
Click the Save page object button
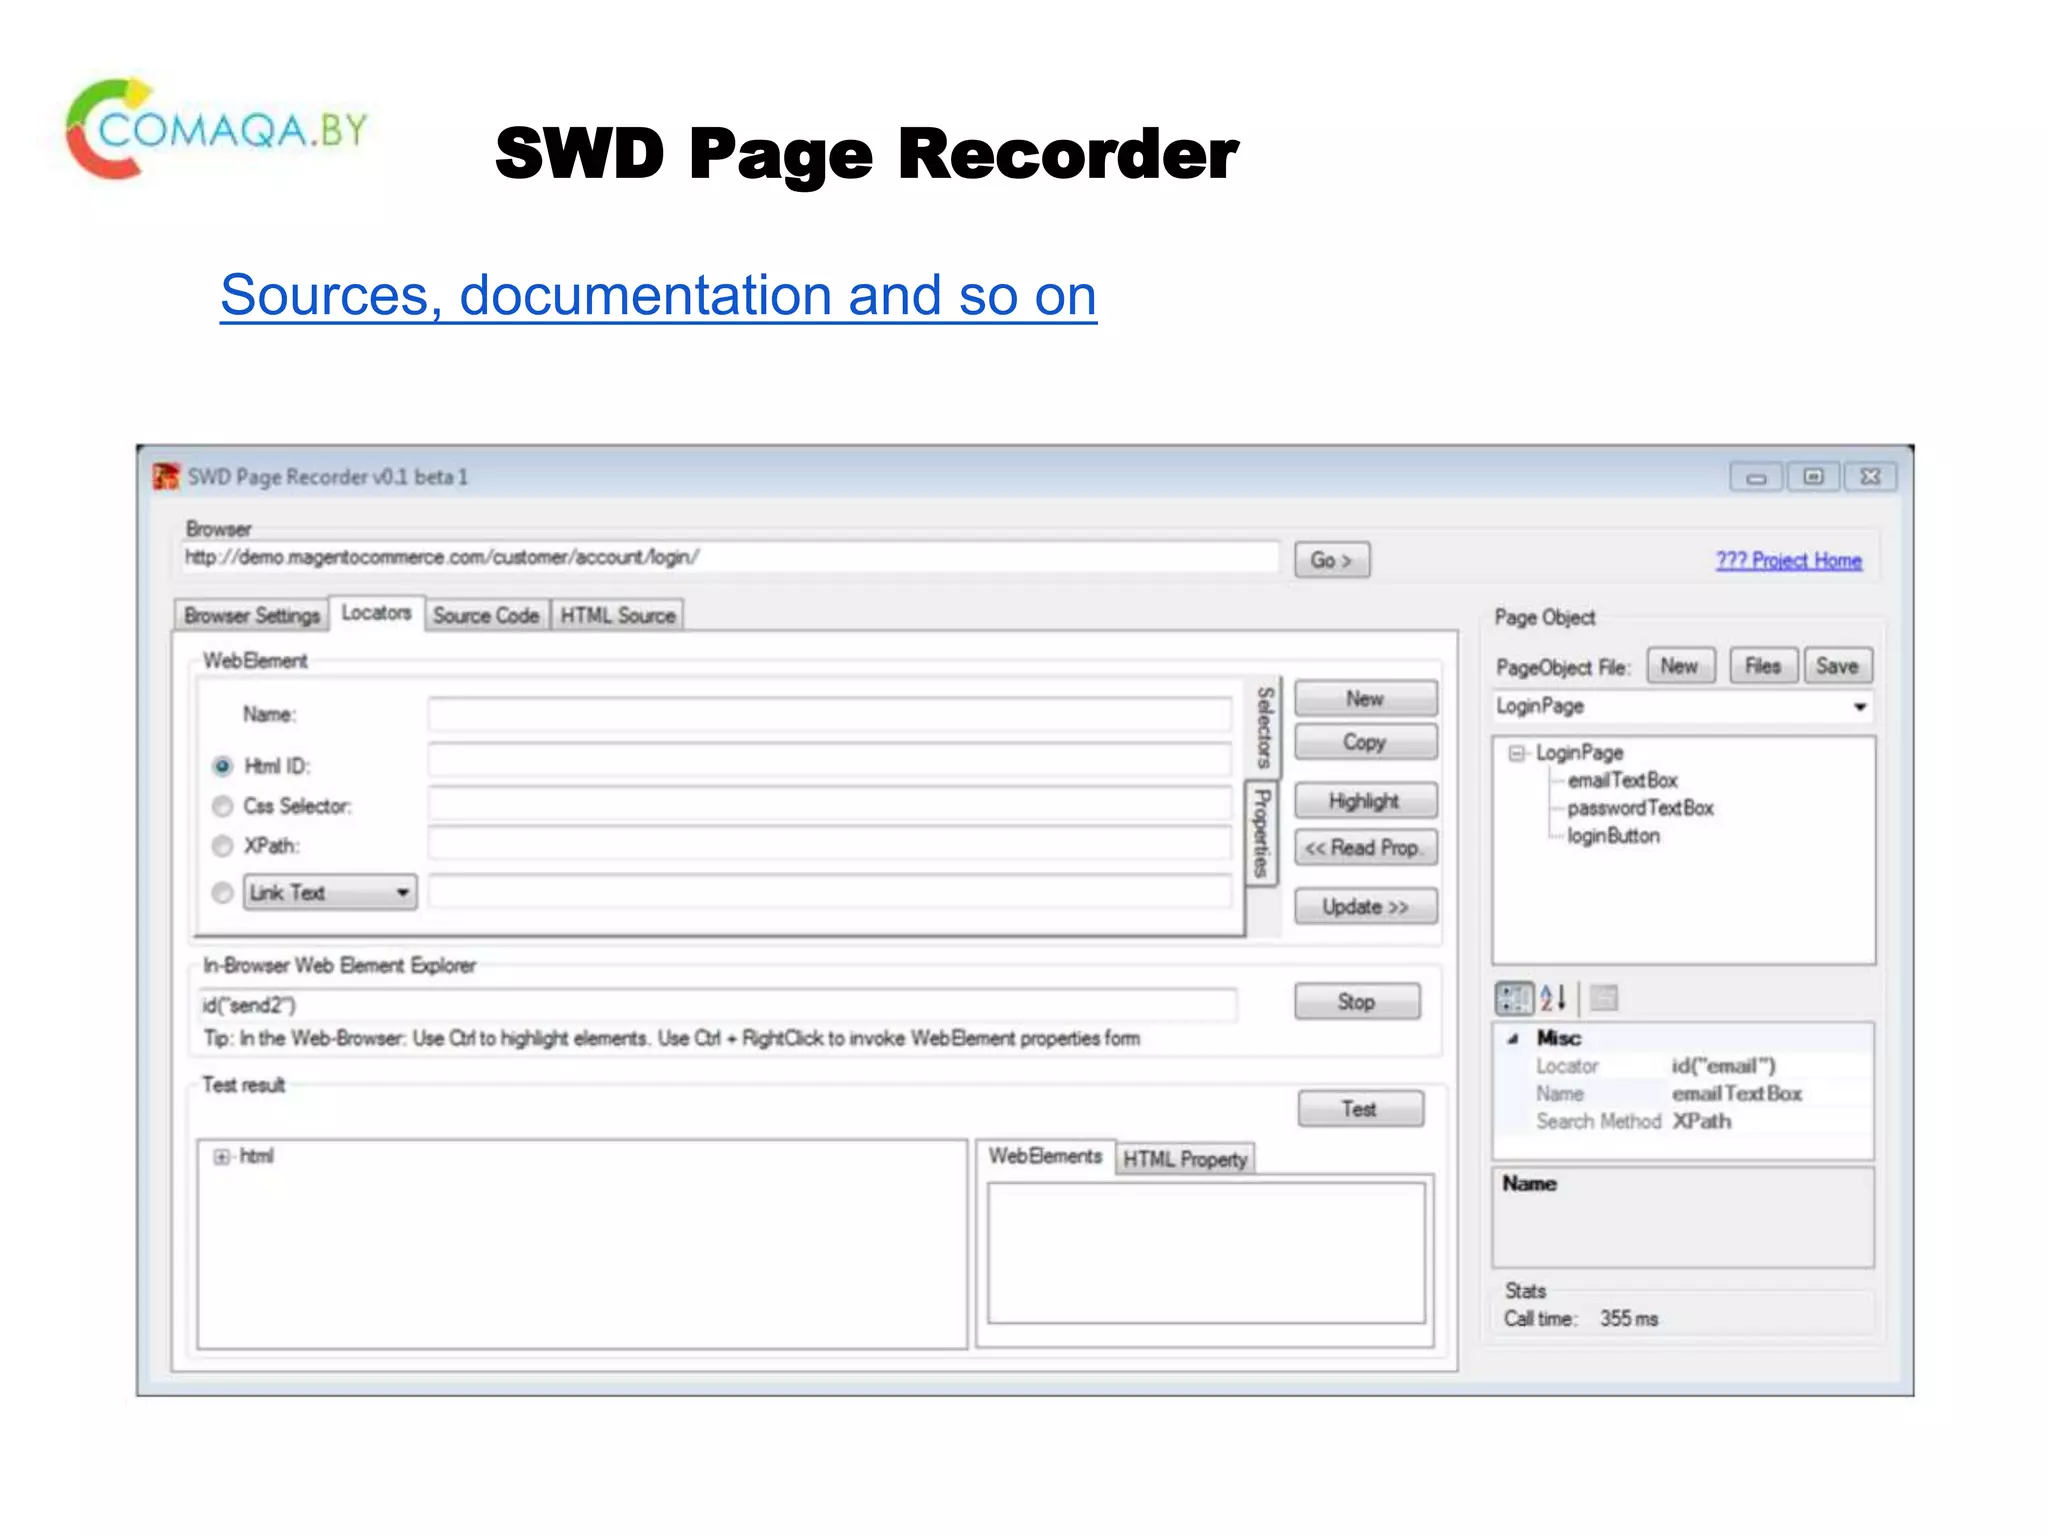pyautogui.click(x=1838, y=666)
